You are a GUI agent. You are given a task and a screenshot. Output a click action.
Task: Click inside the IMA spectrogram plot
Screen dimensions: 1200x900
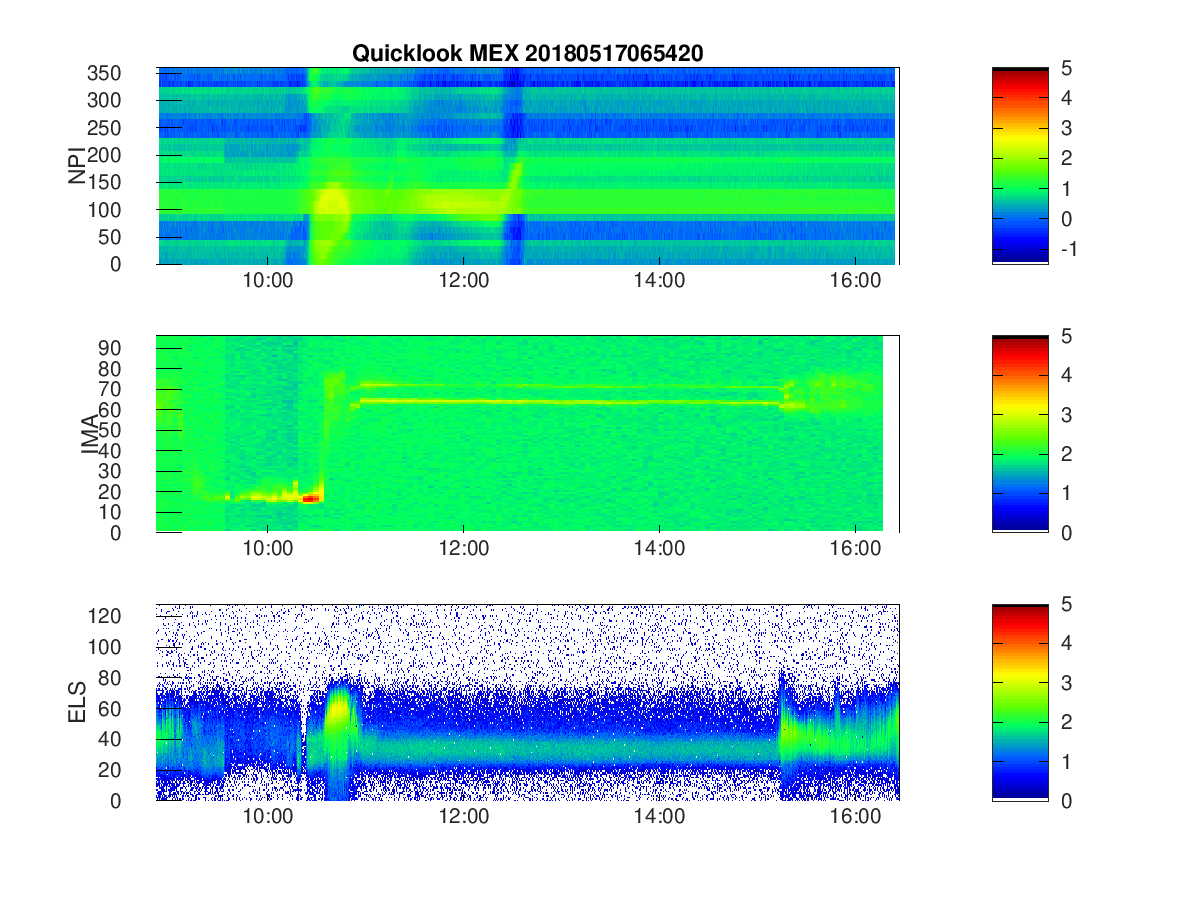(x=527, y=434)
